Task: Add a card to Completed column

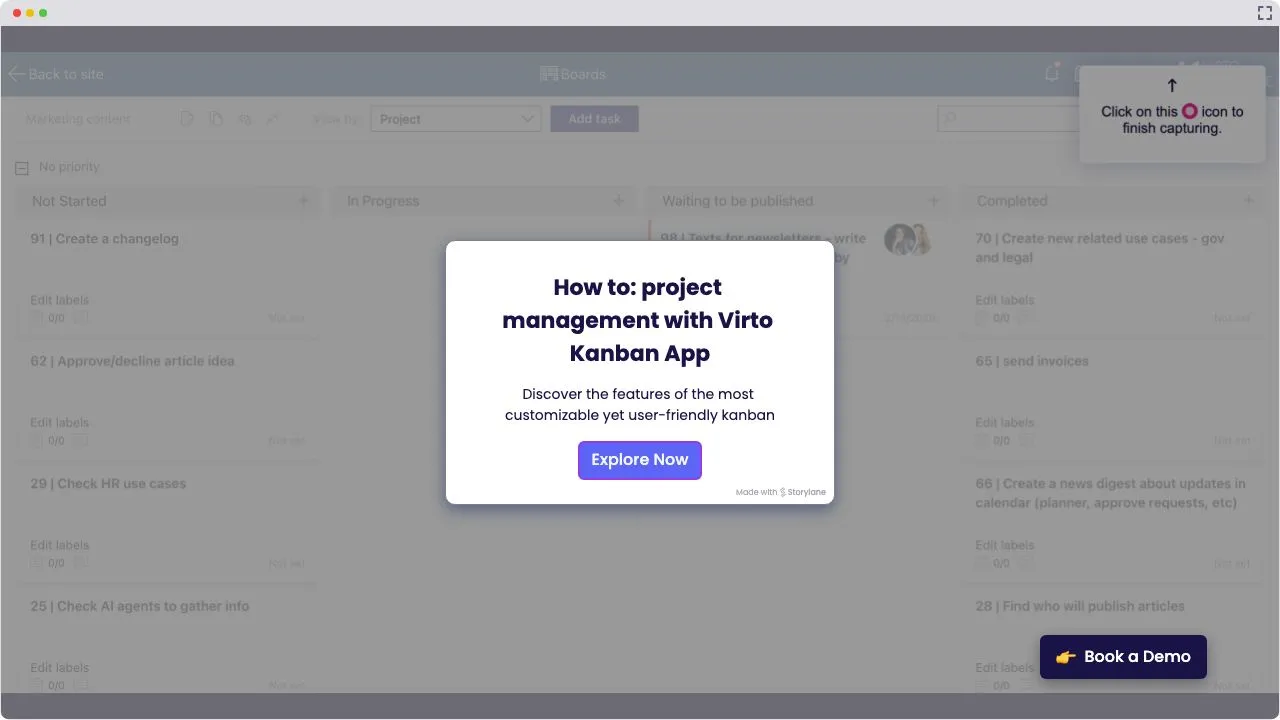Action: [1249, 201]
